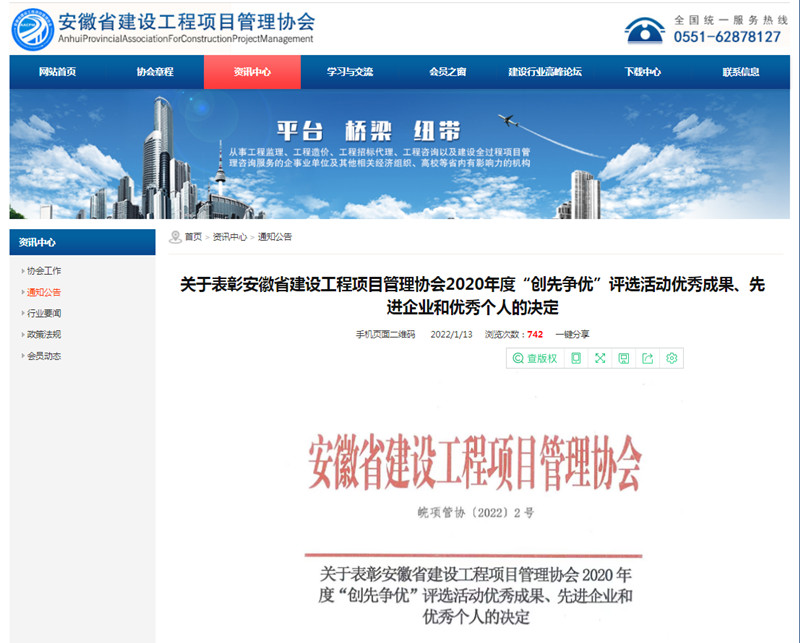Click the site name 安徽省建设工程项目管理协会 in header
The width and height of the screenshot is (800, 643).
(x=187, y=22)
